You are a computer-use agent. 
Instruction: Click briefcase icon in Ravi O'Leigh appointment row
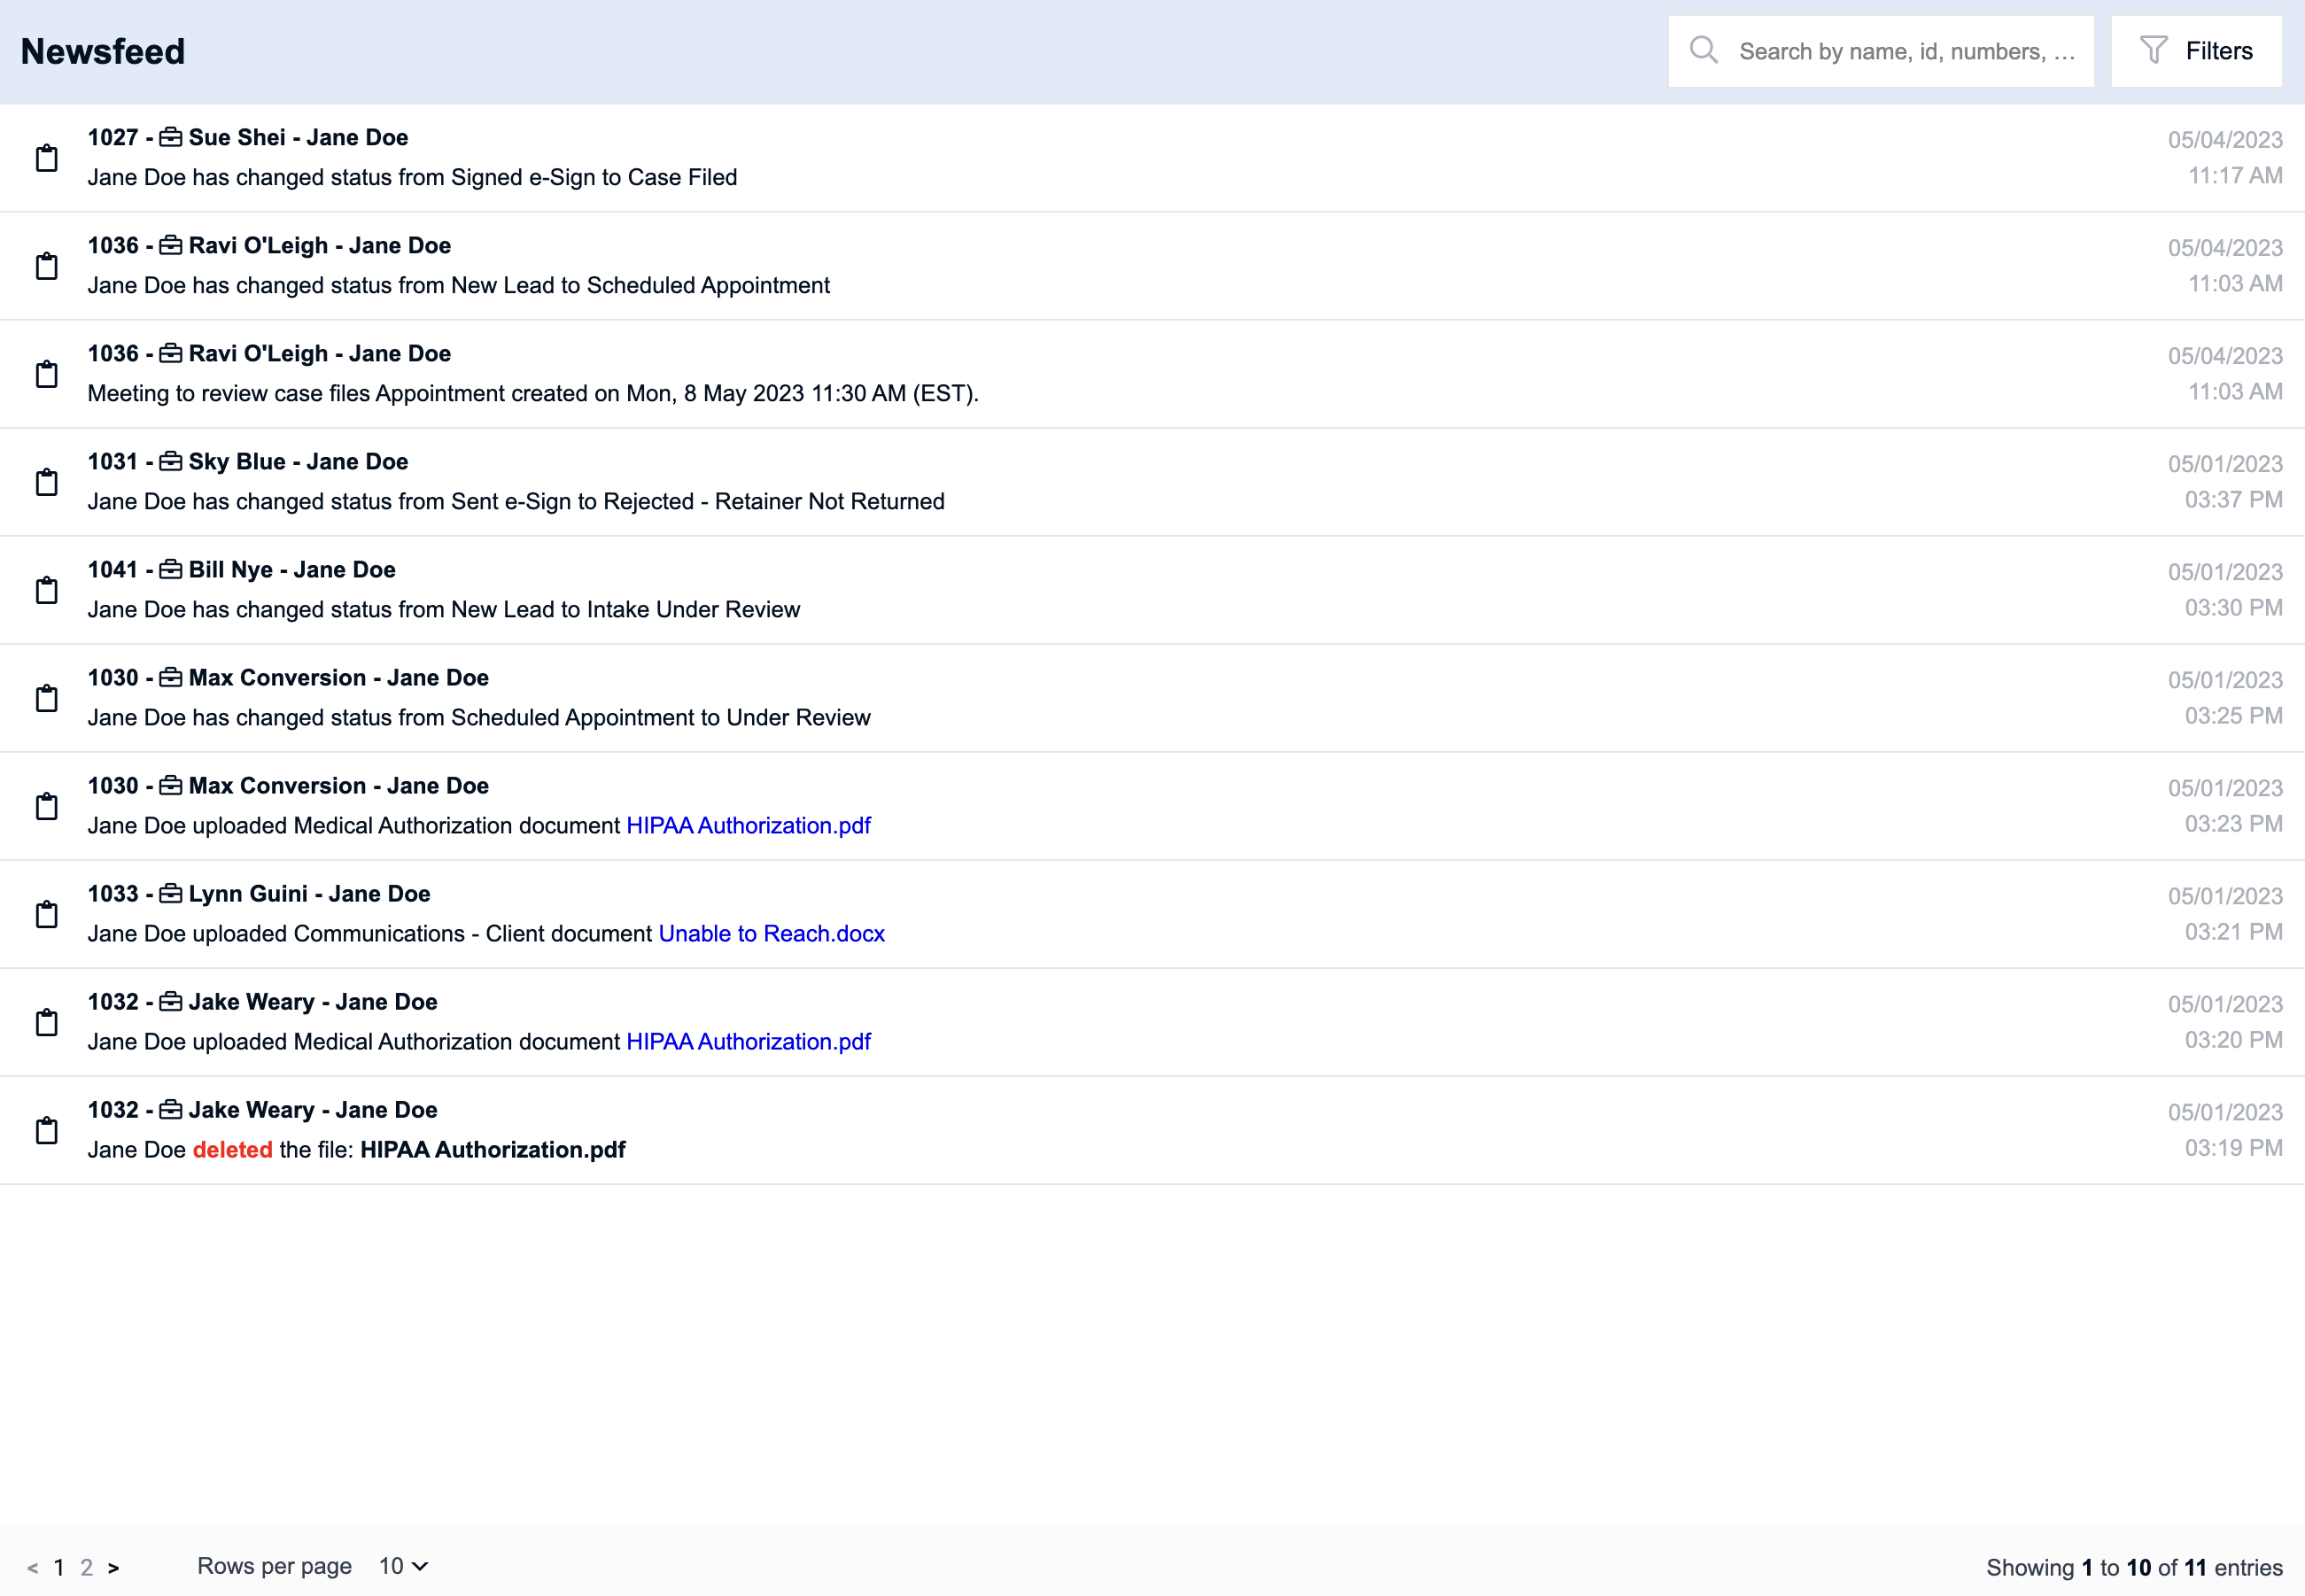[171, 353]
